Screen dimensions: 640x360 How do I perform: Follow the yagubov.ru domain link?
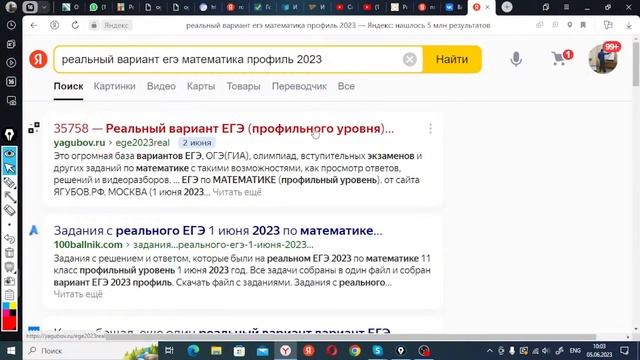(79, 142)
